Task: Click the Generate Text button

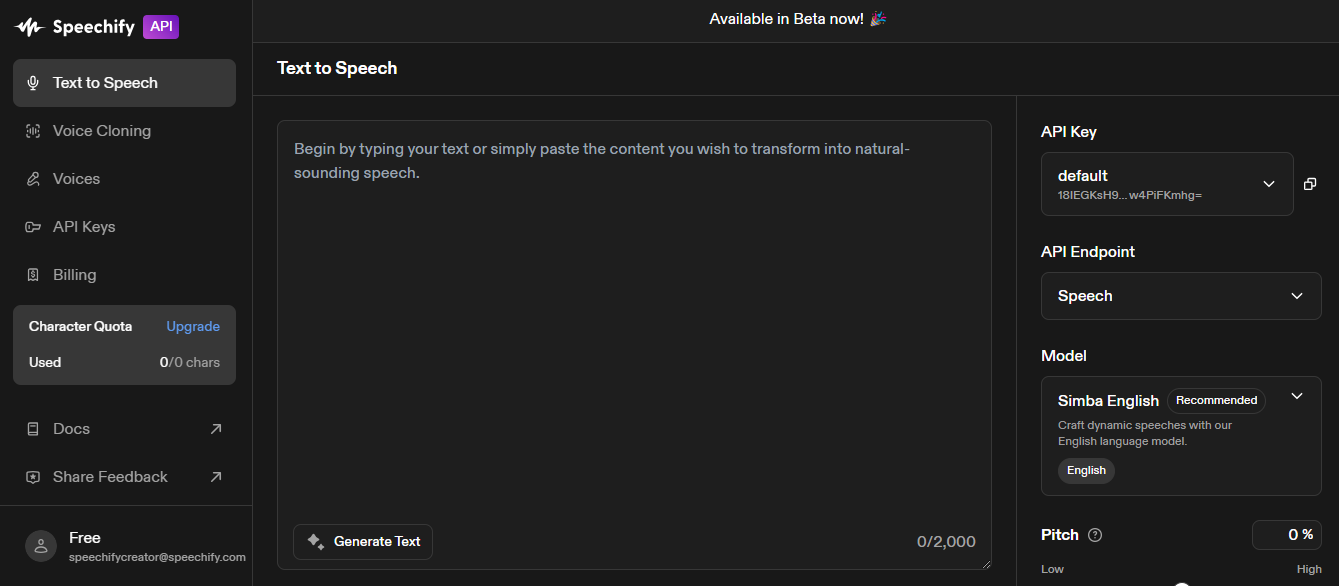Action: click(363, 541)
